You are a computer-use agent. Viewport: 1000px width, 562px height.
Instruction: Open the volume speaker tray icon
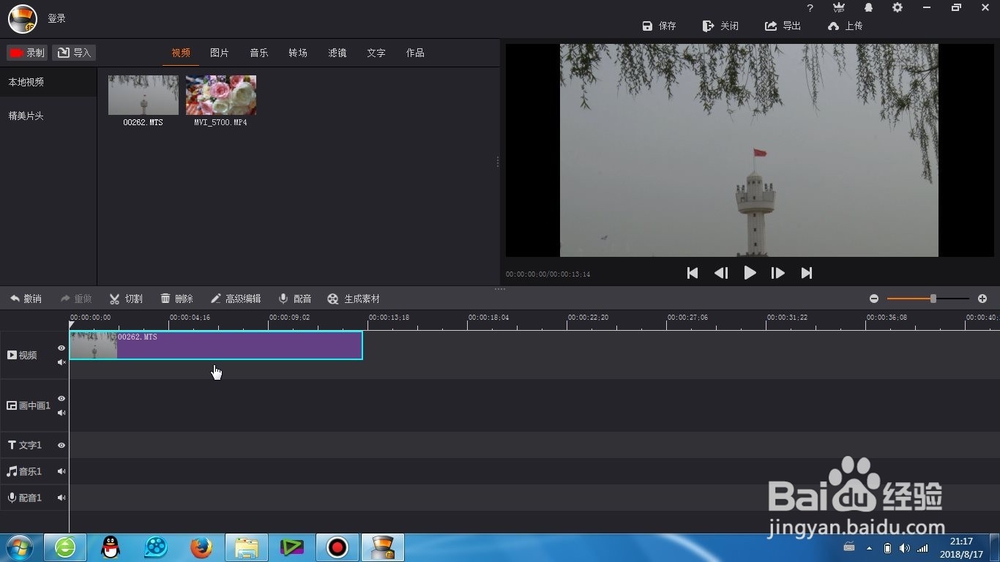tap(904, 548)
